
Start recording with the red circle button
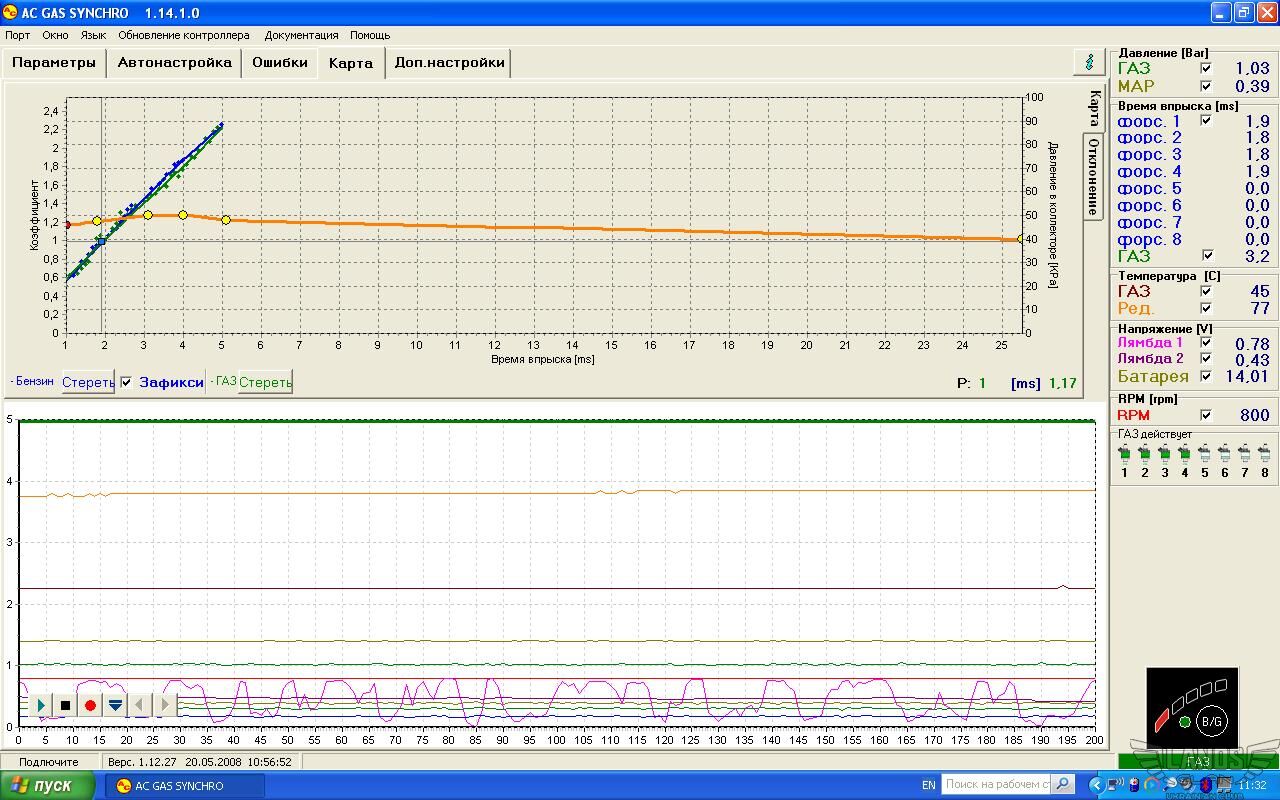(90, 705)
